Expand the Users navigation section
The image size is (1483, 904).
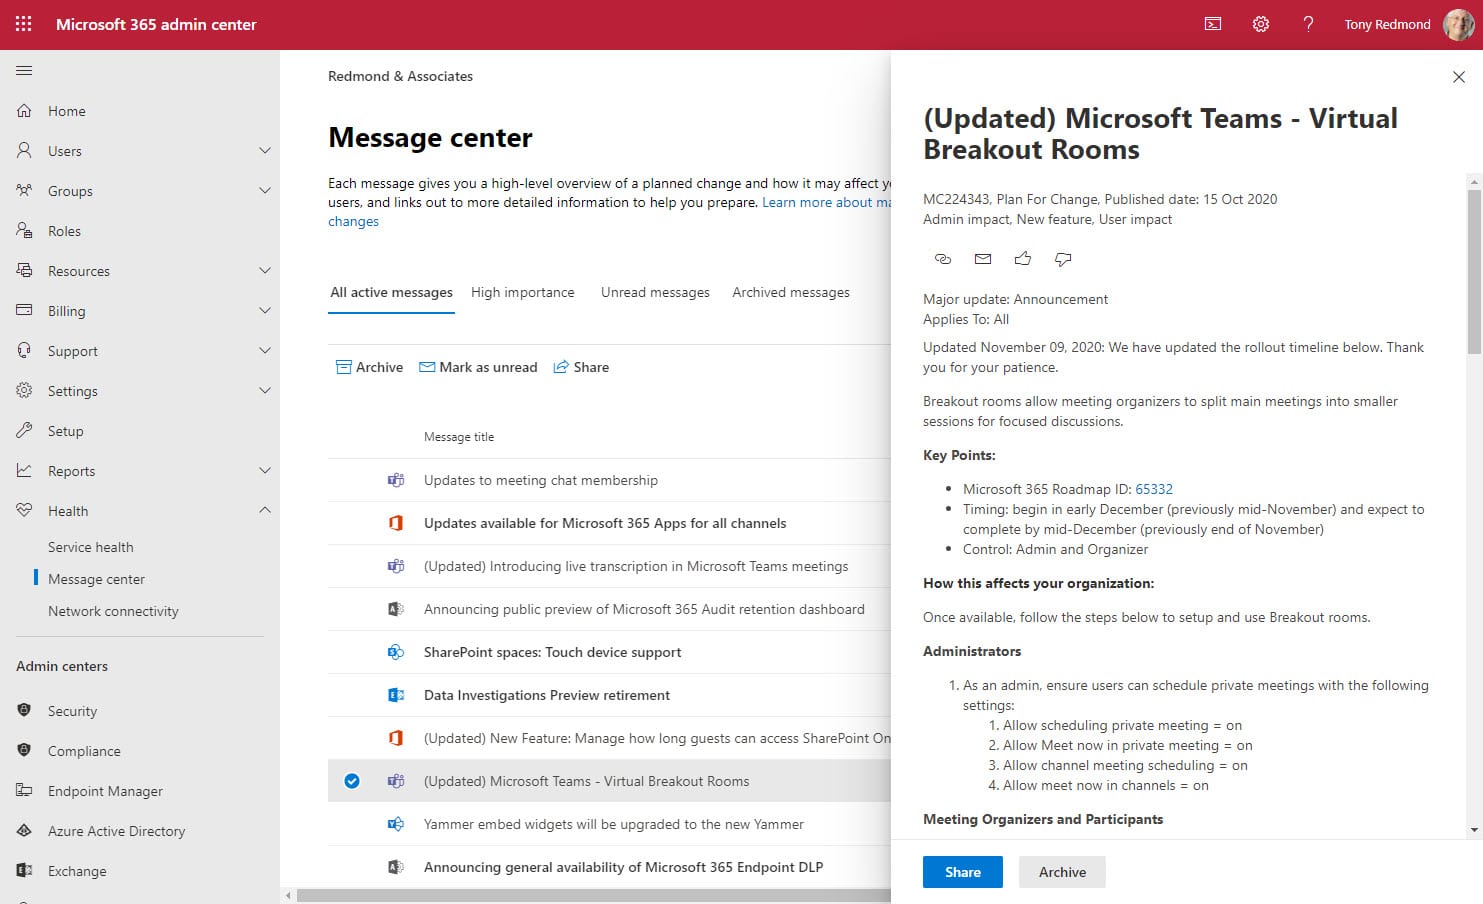(265, 151)
